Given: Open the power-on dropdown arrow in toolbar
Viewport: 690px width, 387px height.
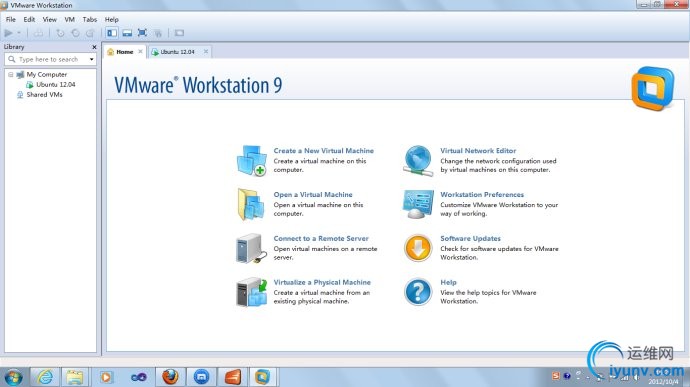Looking at the screenshot, I should (19, 33).
